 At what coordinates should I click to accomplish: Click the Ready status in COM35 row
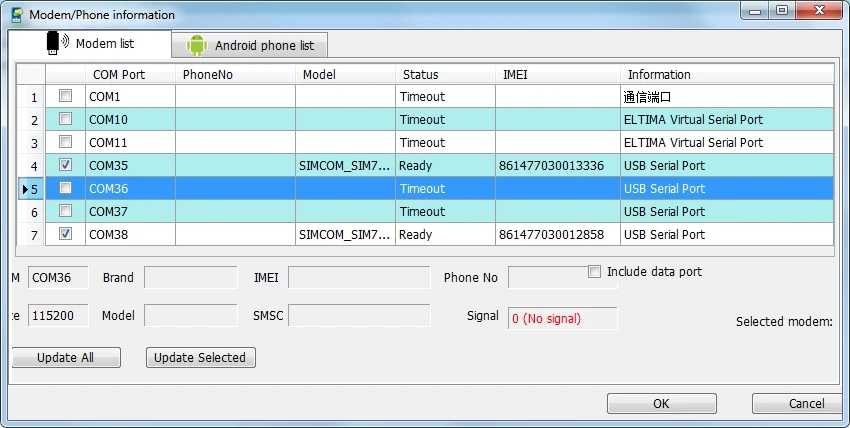coord(445,165)
